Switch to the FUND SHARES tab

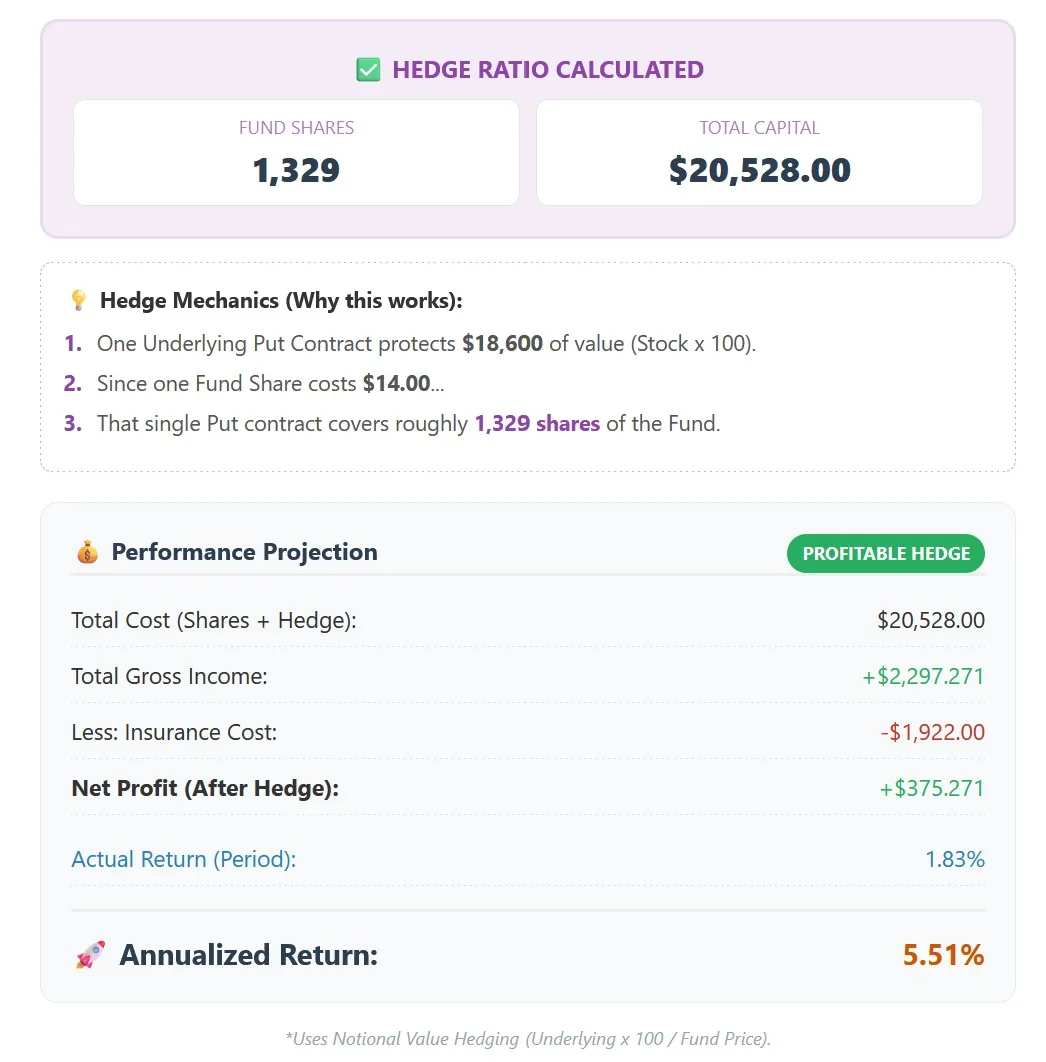click(296, 128)
